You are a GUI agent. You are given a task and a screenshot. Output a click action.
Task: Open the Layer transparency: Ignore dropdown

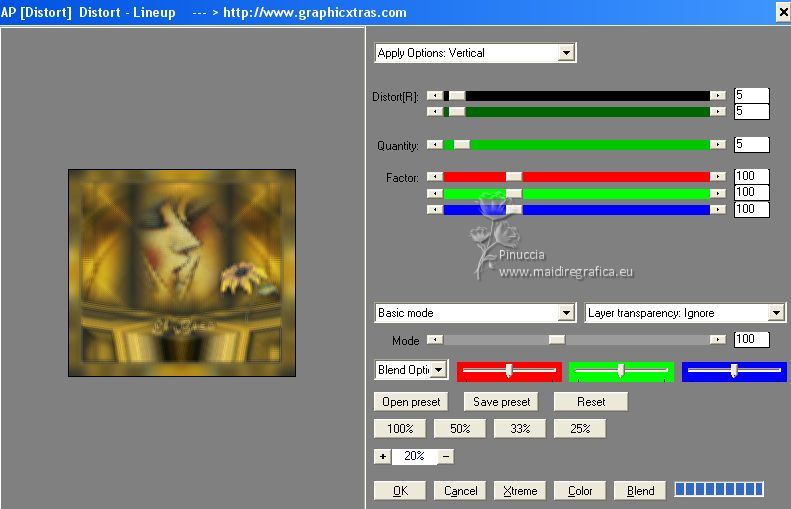coord(685,313)
